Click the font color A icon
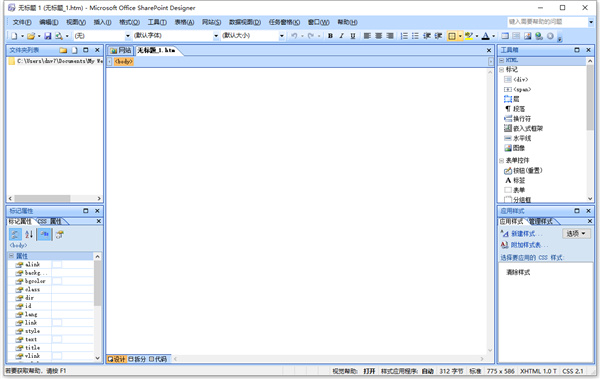Image resolution: width=600 pixels, height=379 pixels. coord(486,36)
